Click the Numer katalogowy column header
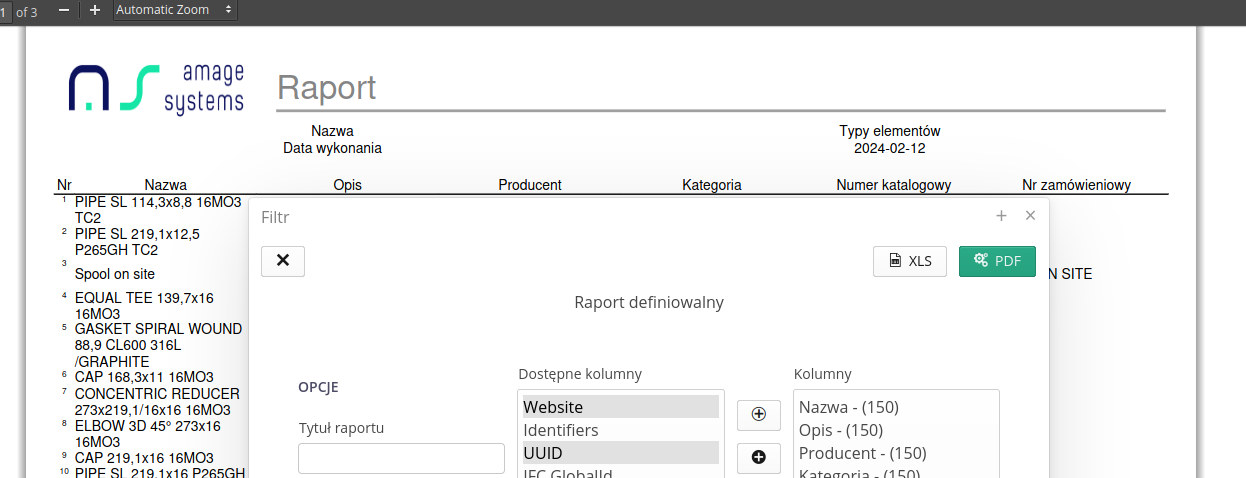Viewport: 1246px width, 478px height. click(x=893, y=185)
